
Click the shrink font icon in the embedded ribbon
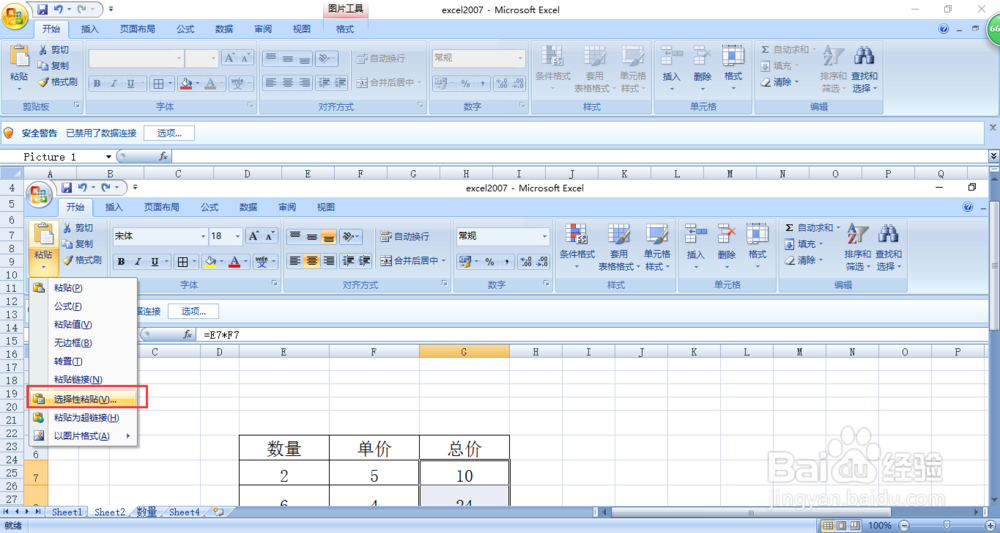click(x=270, y=236)
